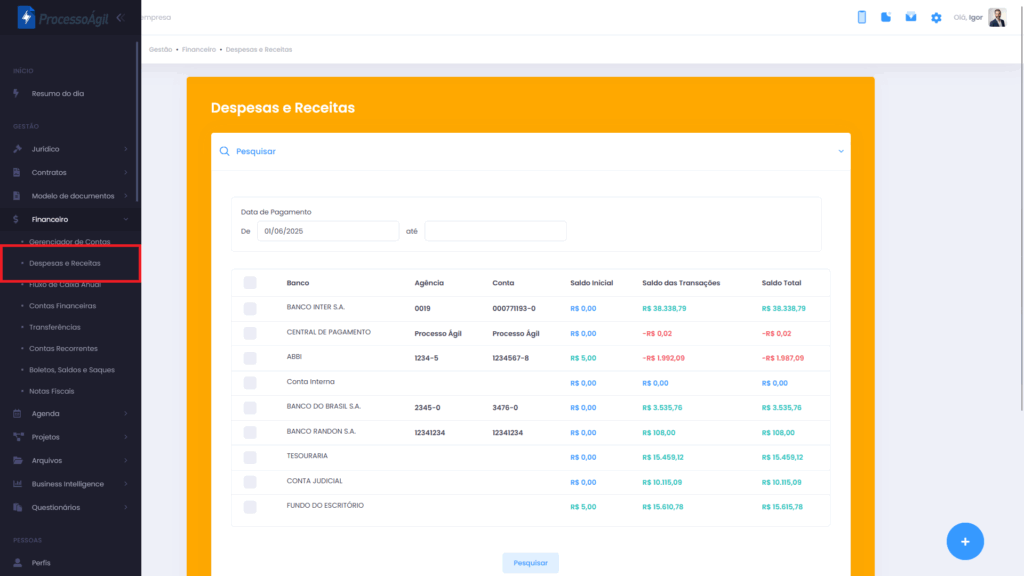Click the folder icon beside Arquivos

click(x=18, y=460)
